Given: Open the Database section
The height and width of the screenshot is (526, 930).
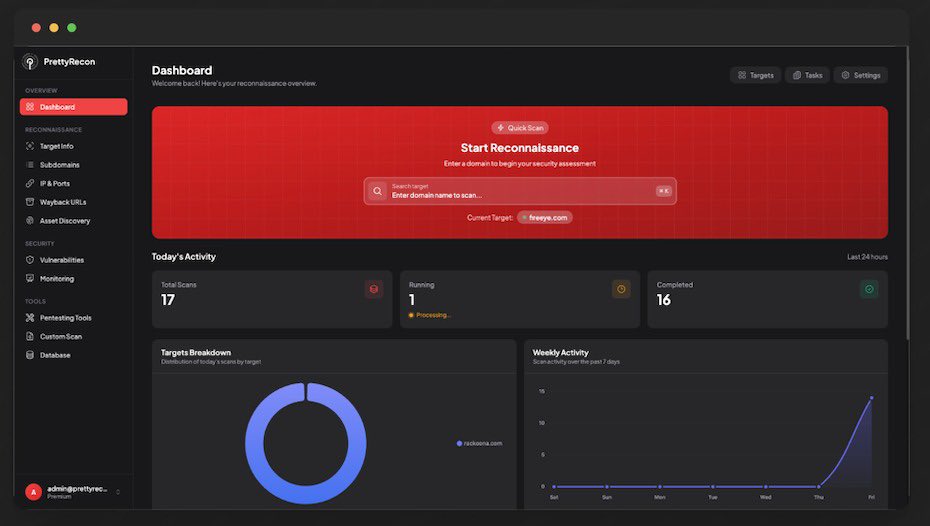Looking at the screenshot, I should coord(74,355).
